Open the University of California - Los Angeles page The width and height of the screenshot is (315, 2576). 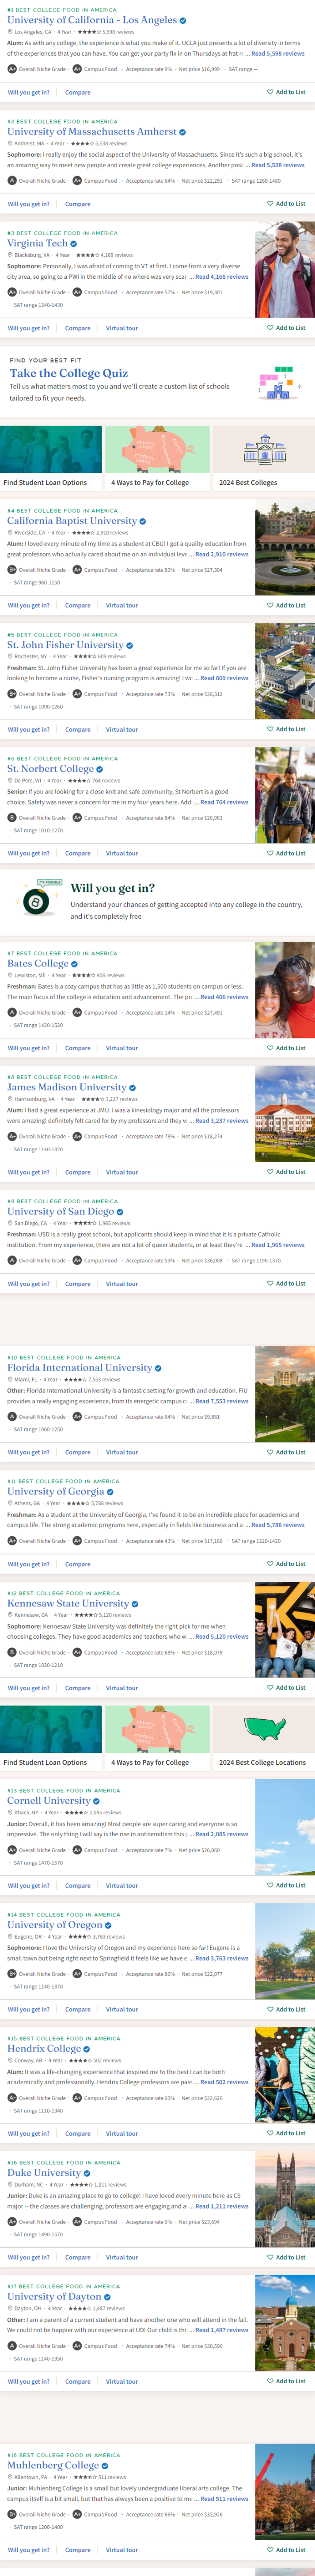coord(92,20)
